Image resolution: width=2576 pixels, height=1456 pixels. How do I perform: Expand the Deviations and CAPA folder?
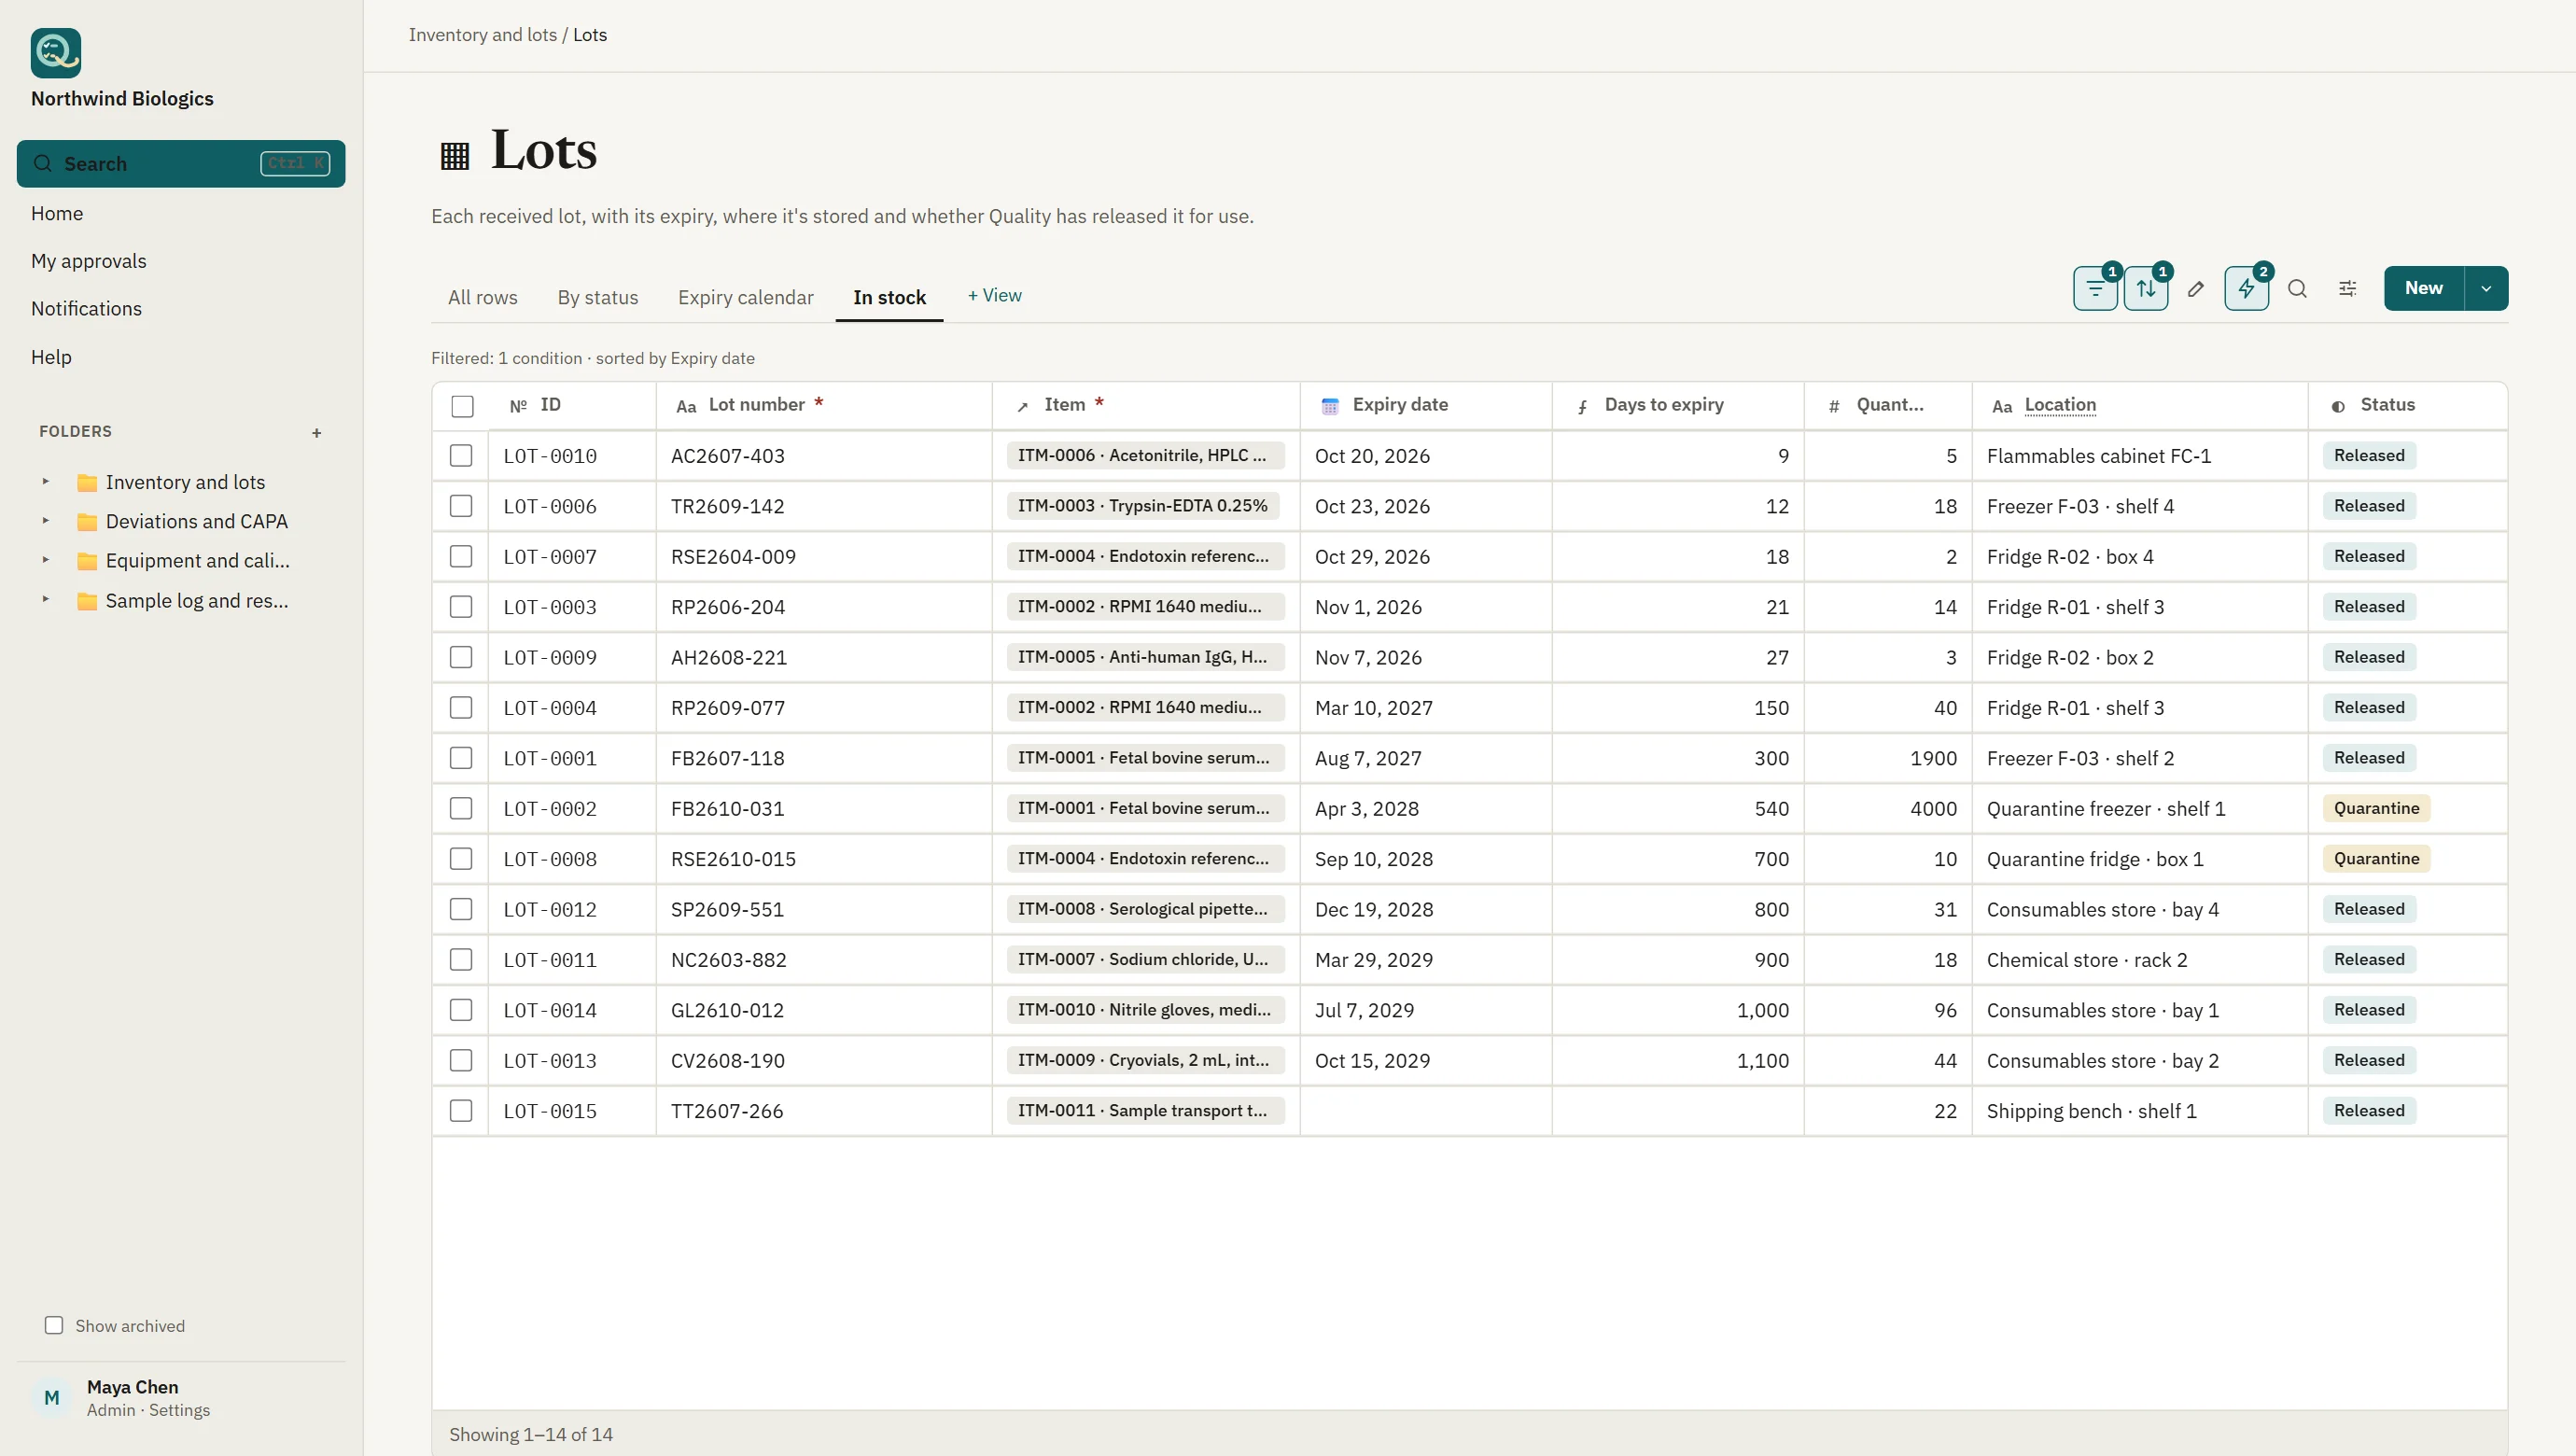45,521
